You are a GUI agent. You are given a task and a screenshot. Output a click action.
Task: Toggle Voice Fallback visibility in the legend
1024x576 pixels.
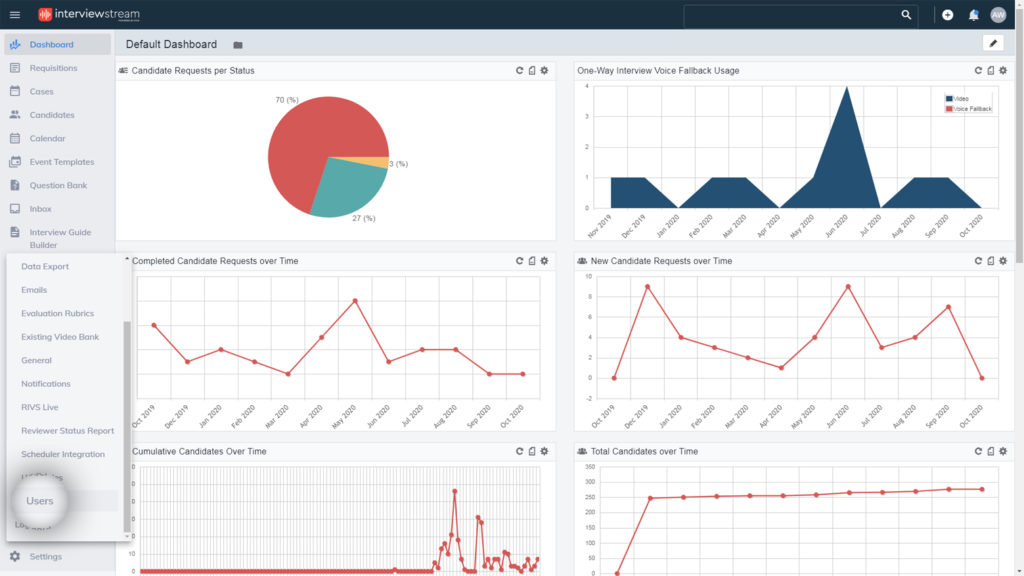point(965,108)
